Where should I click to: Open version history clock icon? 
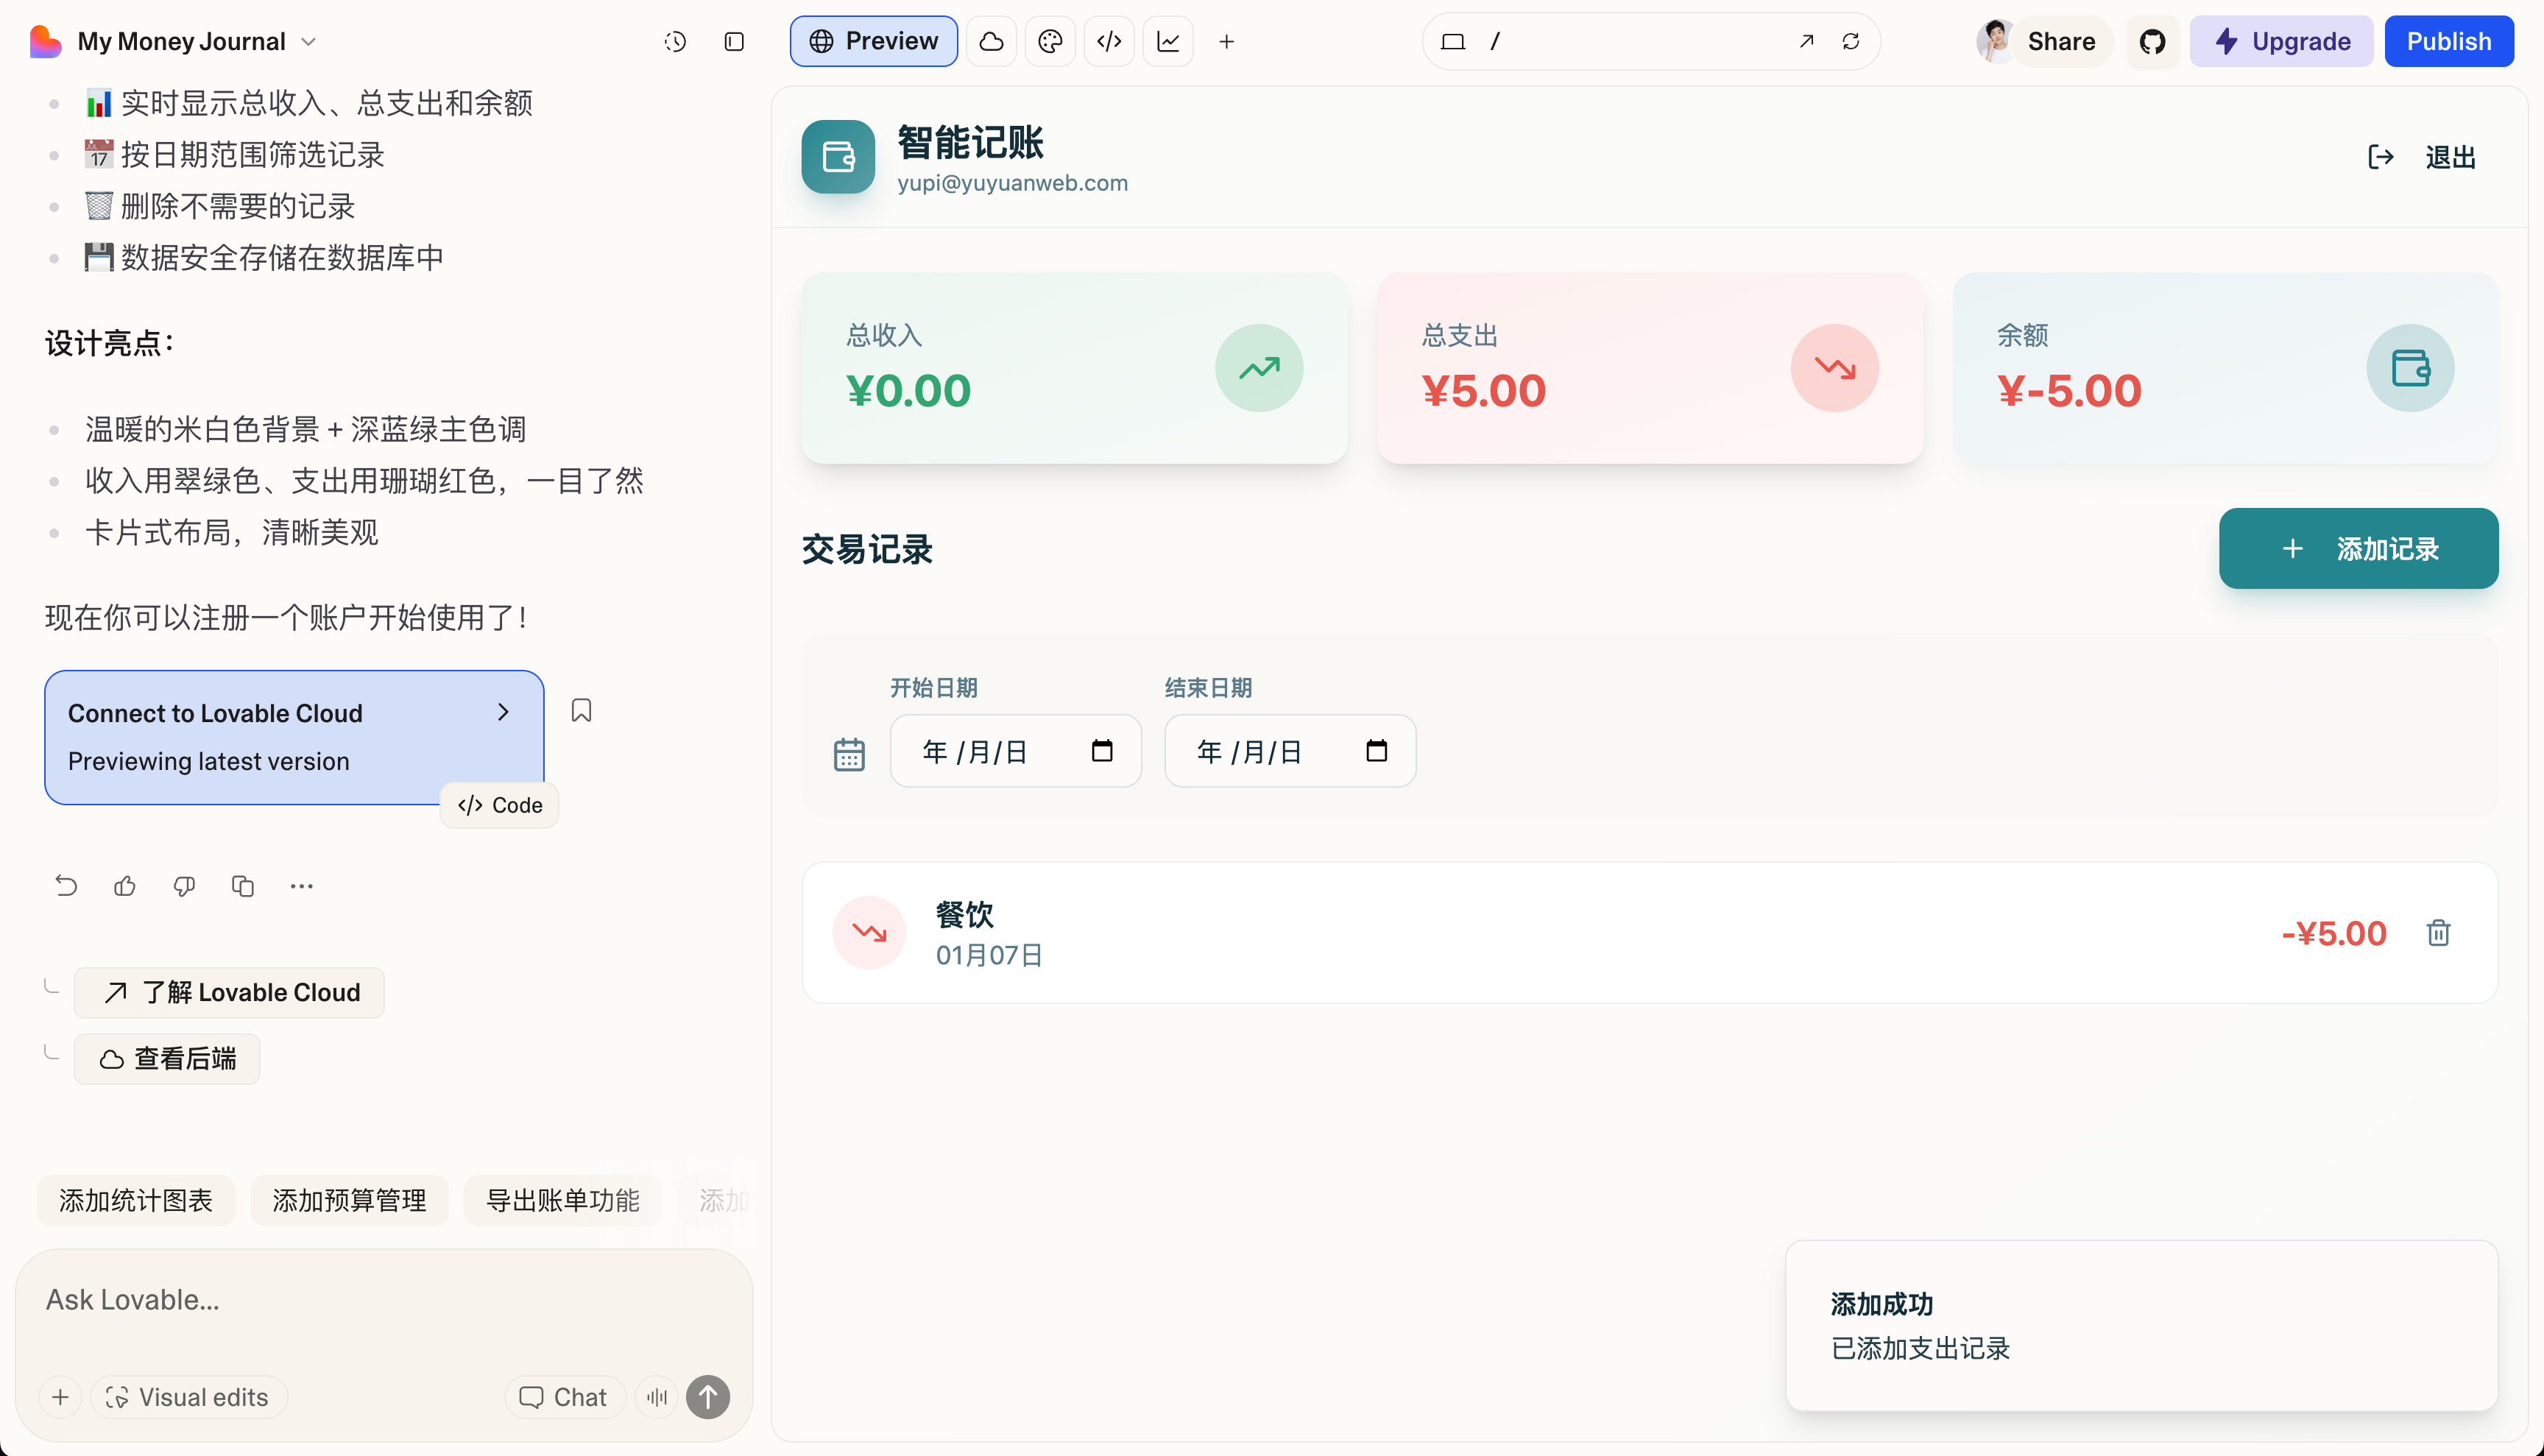click(675, 41)
